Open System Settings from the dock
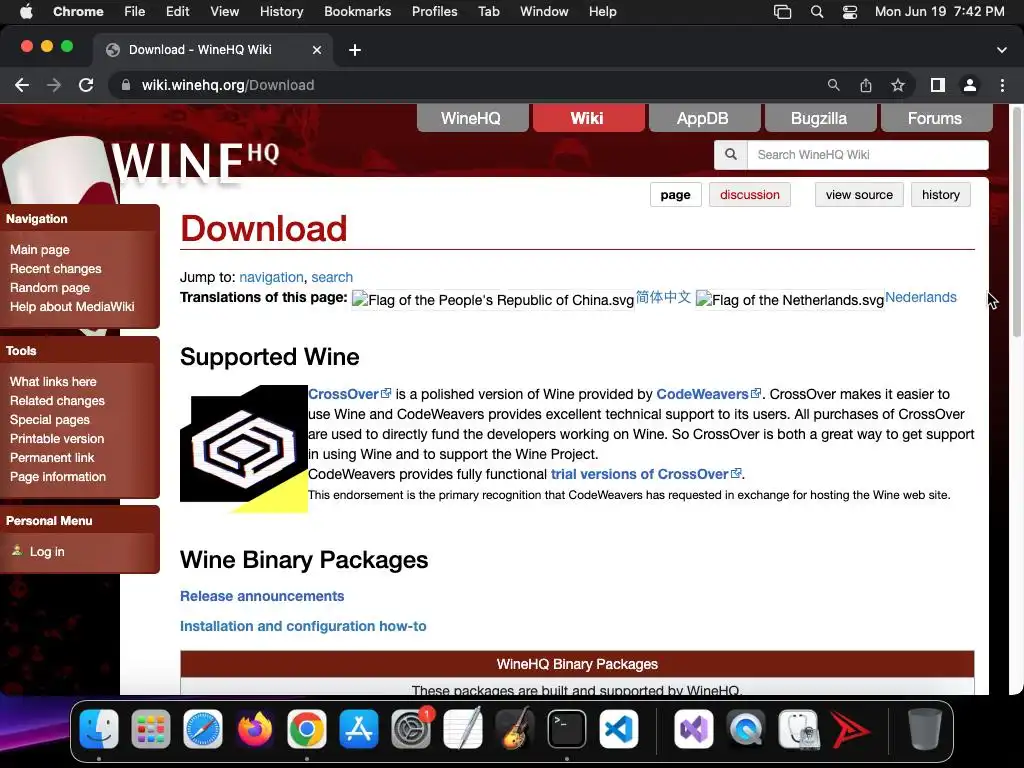The width and height of the screenshot is (1024, 768). tap(411, 729)
